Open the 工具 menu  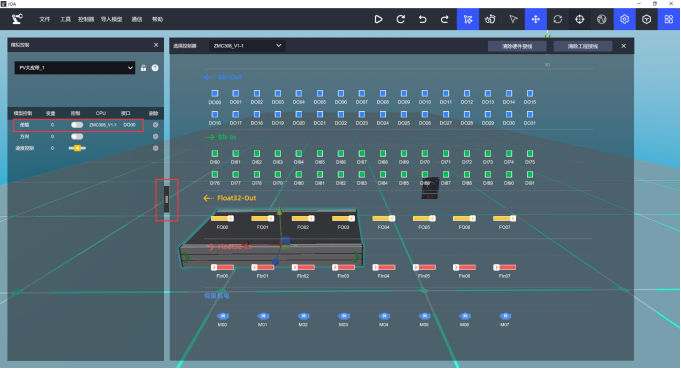(65, 19)
